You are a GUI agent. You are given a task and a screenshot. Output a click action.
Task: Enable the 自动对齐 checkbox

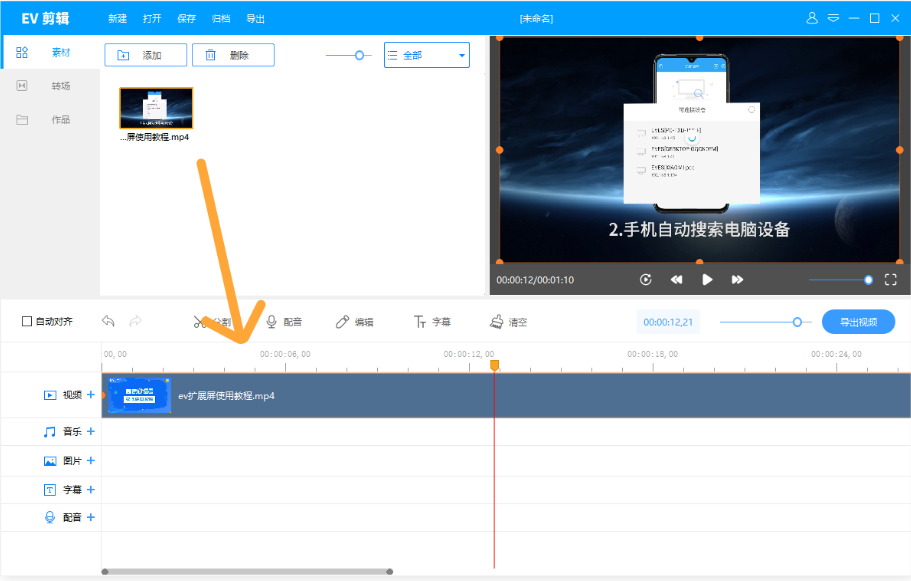click(27, 322)
